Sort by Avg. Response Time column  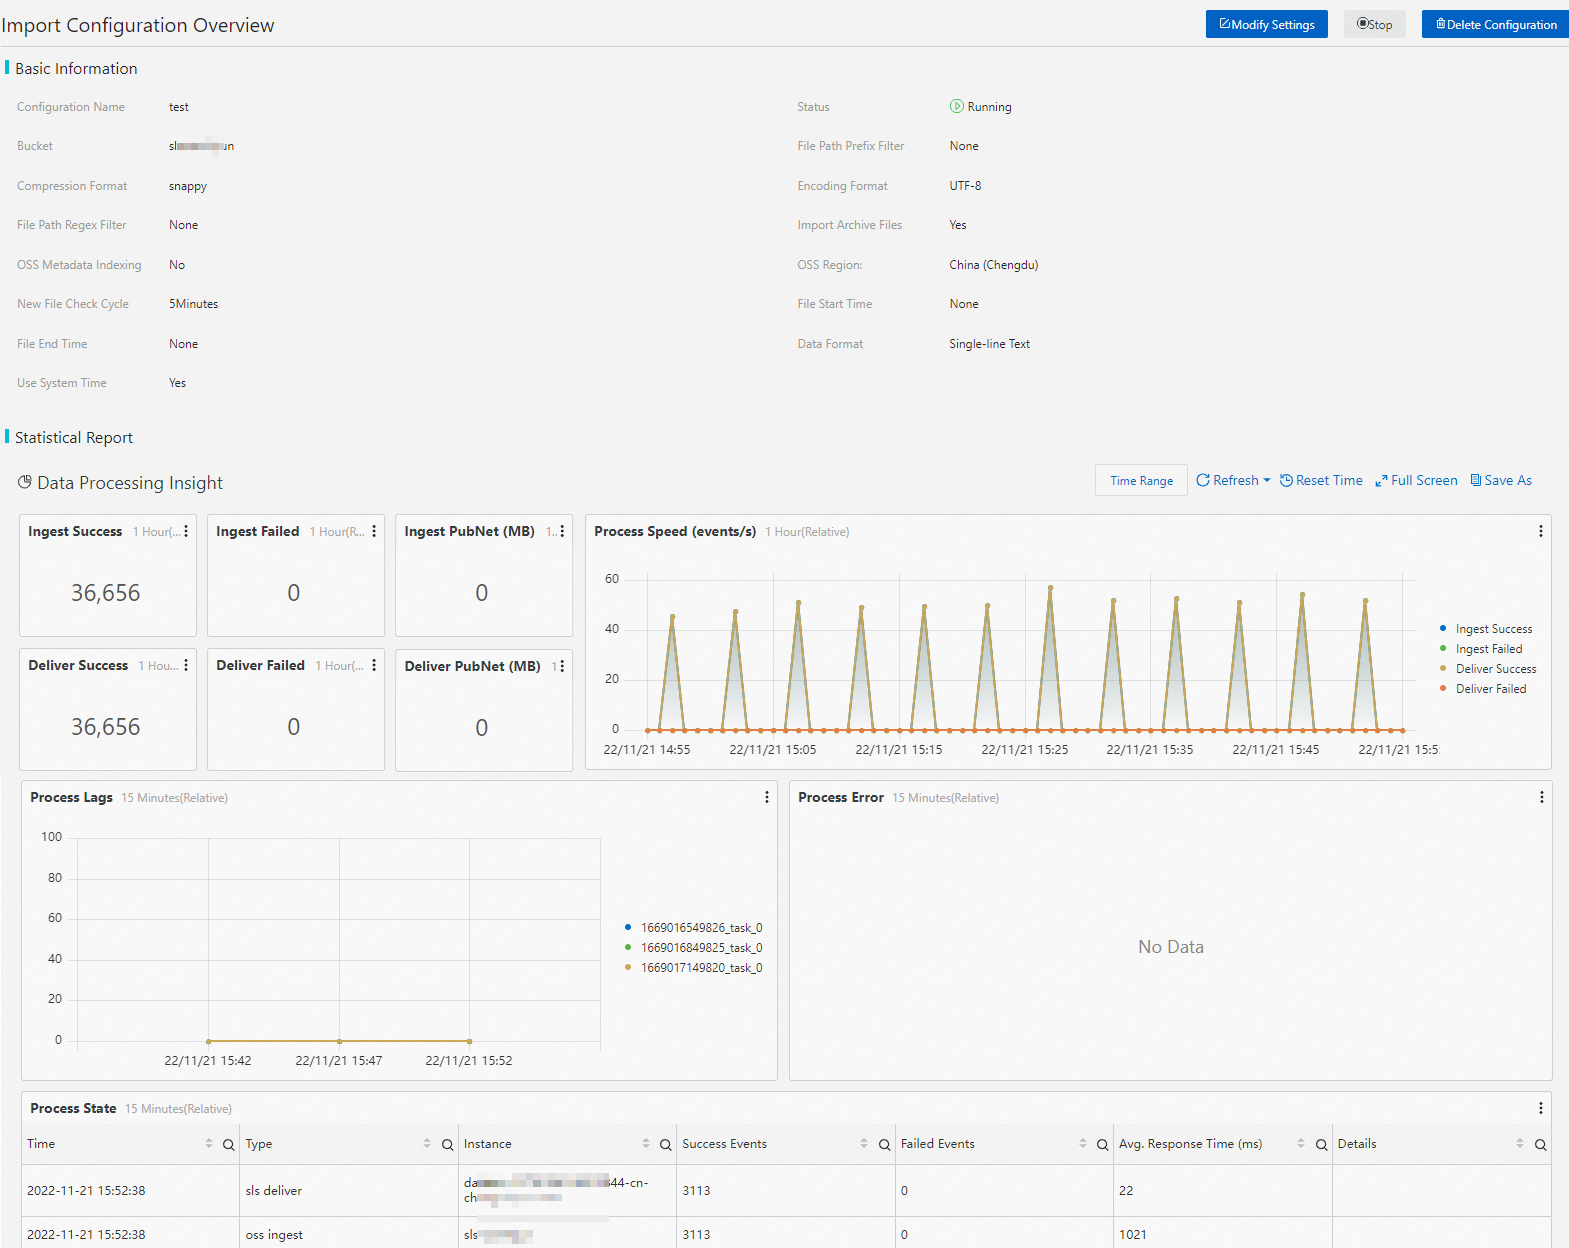pyautogui.click(x=1300, y=1144)
